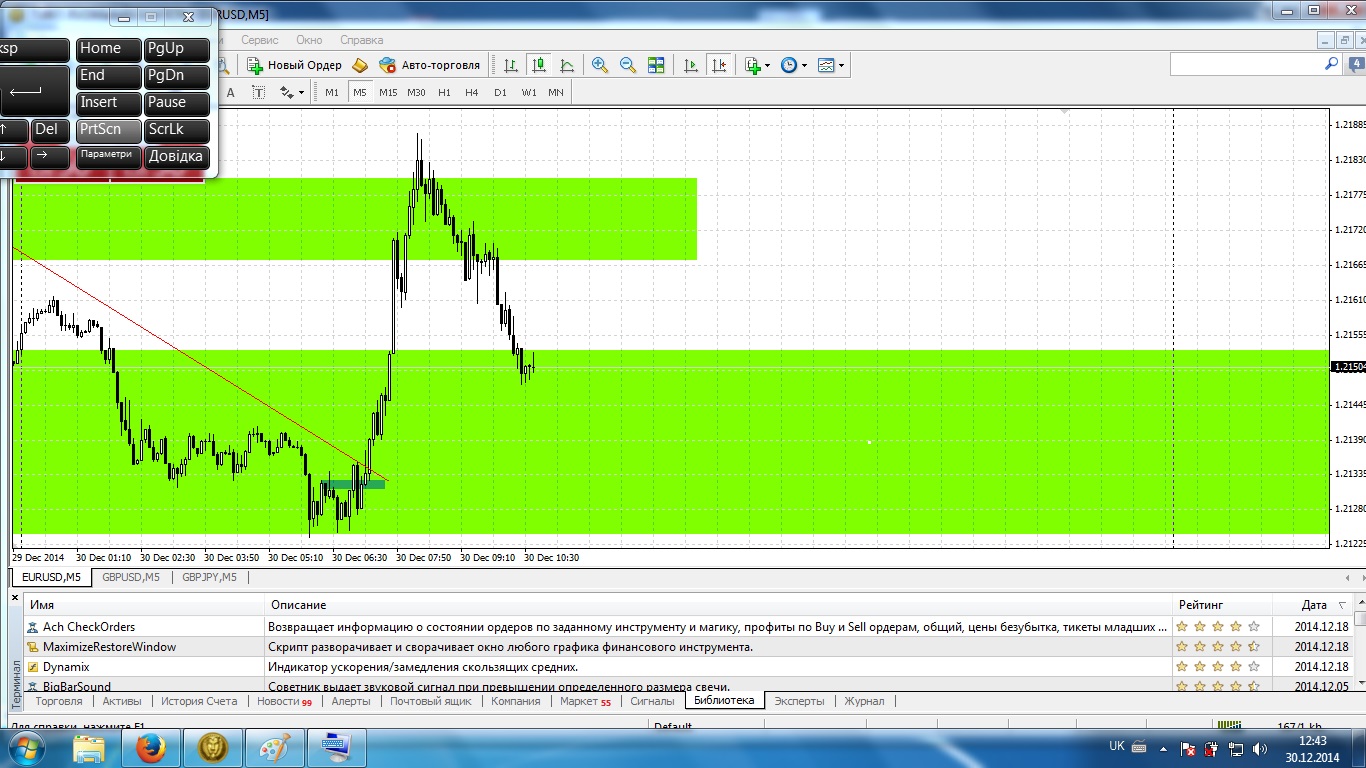1366x768 pixels.
Task: Switch chart to bar chart mode
Action: click(511, 65)
